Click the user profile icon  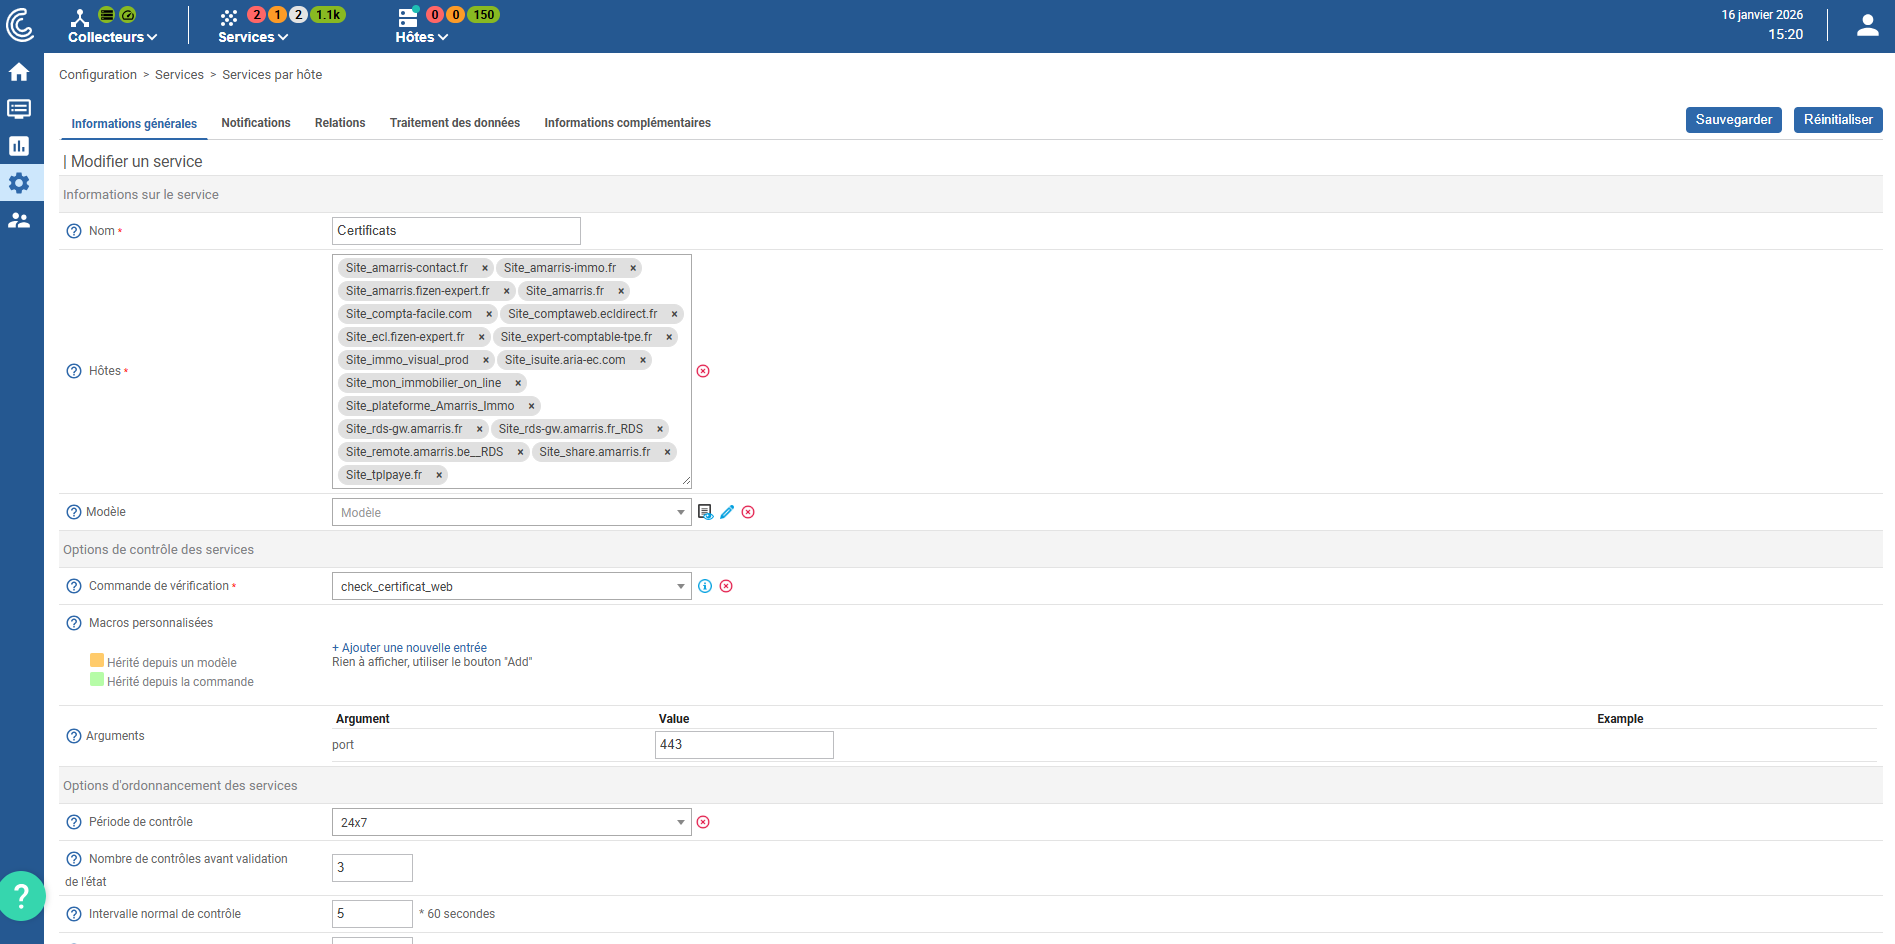pyautogui.click(x=1867, y=26)
